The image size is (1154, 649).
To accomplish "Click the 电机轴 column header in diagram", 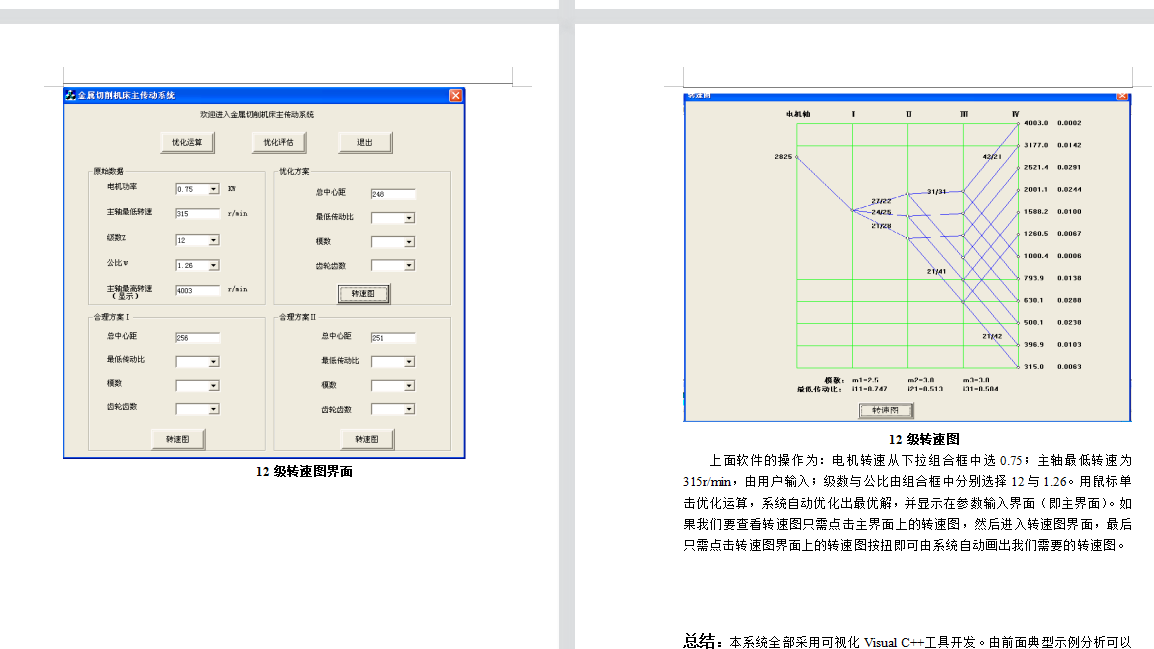I will pyautogui.click(x=798, y=114).
